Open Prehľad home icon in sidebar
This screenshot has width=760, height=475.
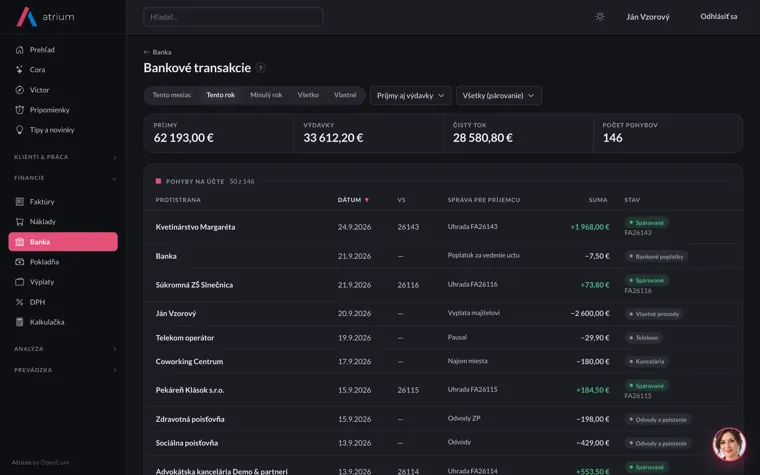coord(19,49)
